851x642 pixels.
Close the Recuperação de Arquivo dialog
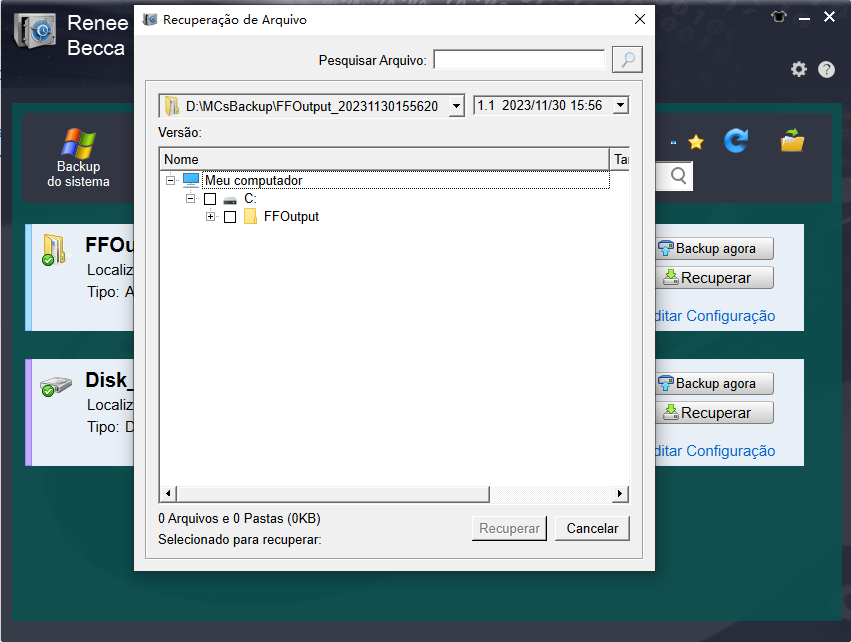pyautogui.click(x=640, y=20)
